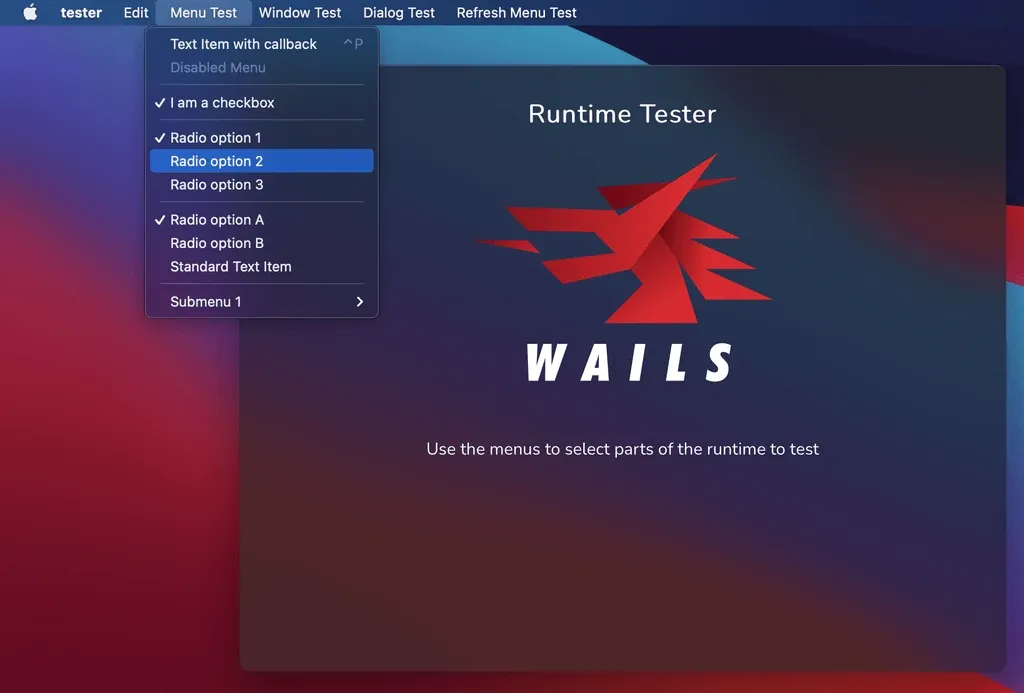Open the Edit menu

pyautogui.click(x=135, y=12)
